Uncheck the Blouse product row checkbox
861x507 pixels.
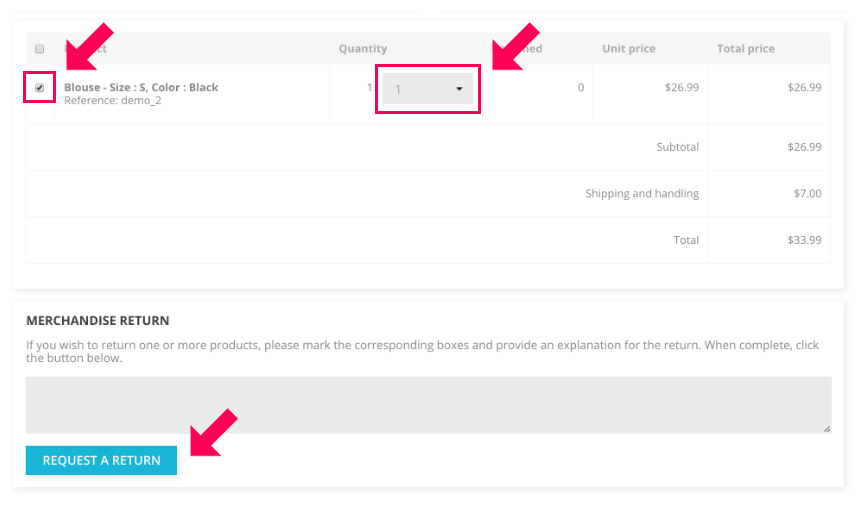click(40, 88)
